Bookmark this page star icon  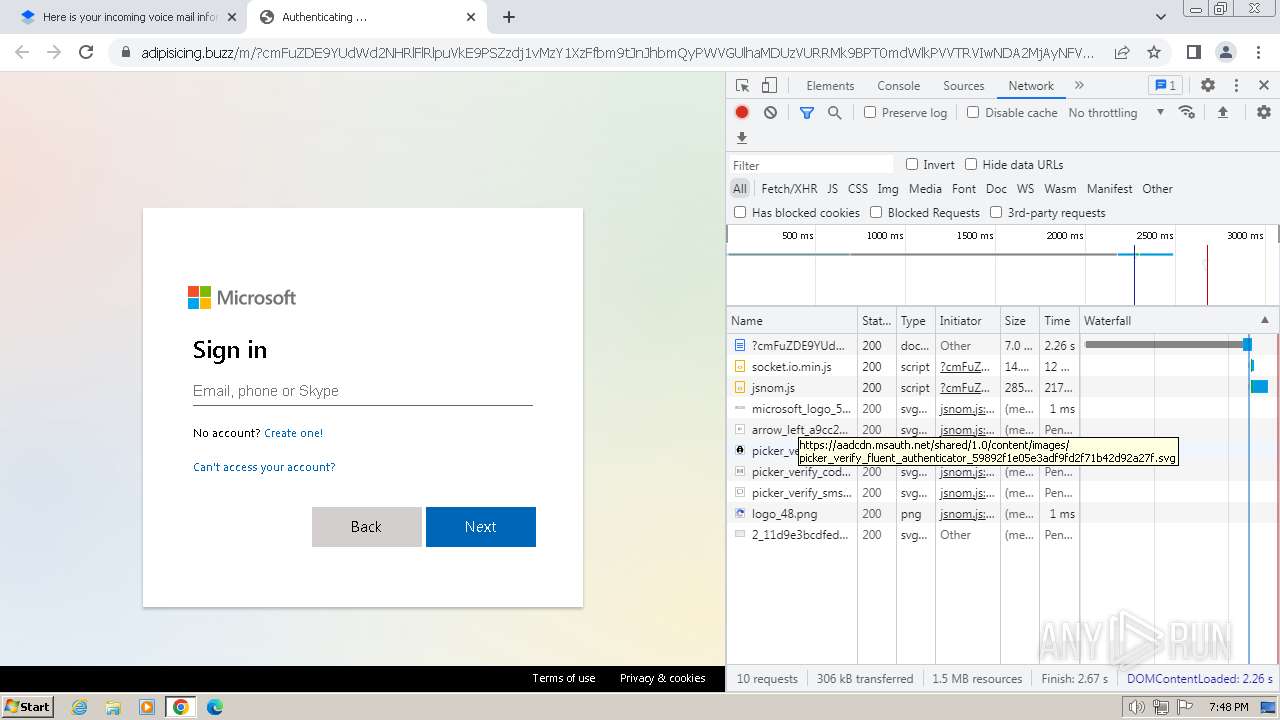[1154, 52]
